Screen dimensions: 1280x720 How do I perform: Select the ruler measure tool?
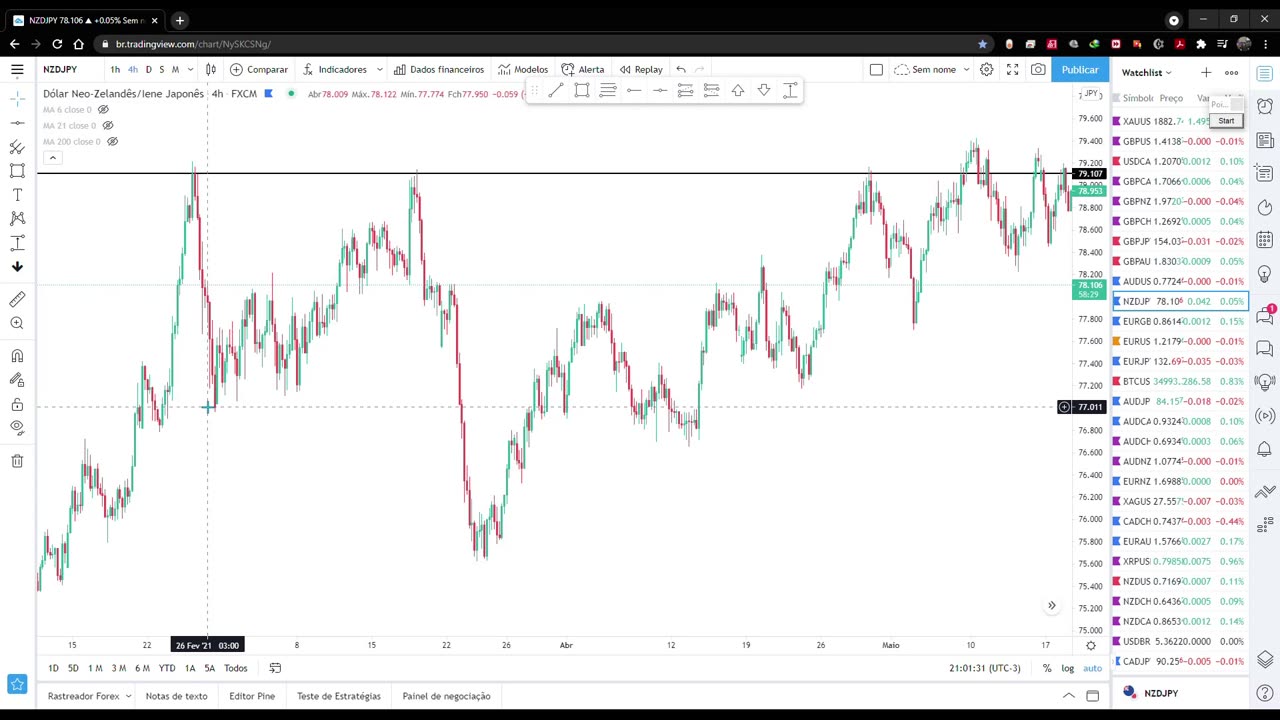(x=17, y=299)
